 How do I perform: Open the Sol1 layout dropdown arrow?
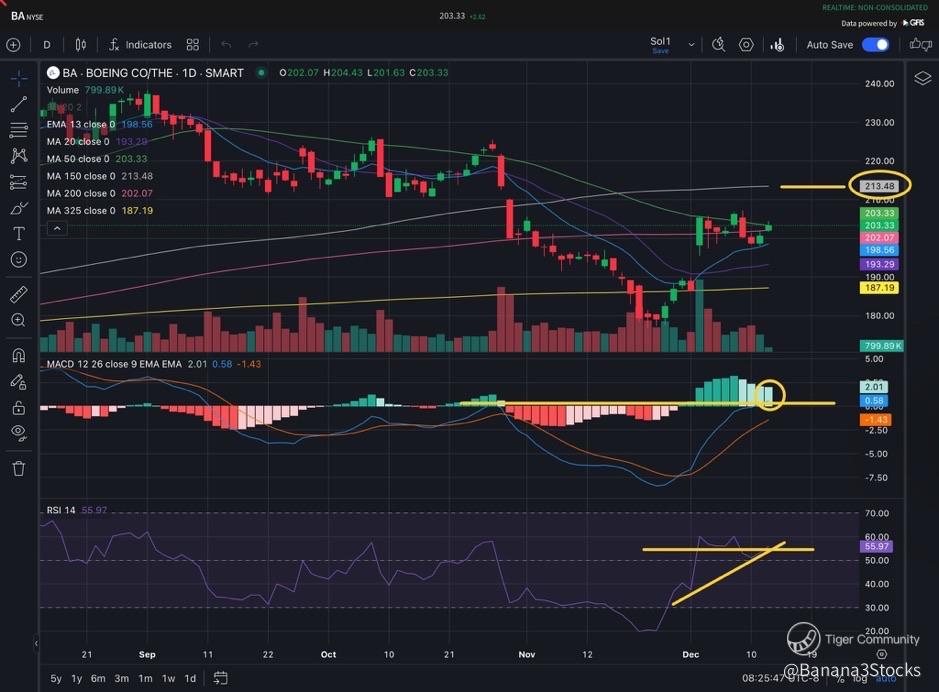point(691,45)
